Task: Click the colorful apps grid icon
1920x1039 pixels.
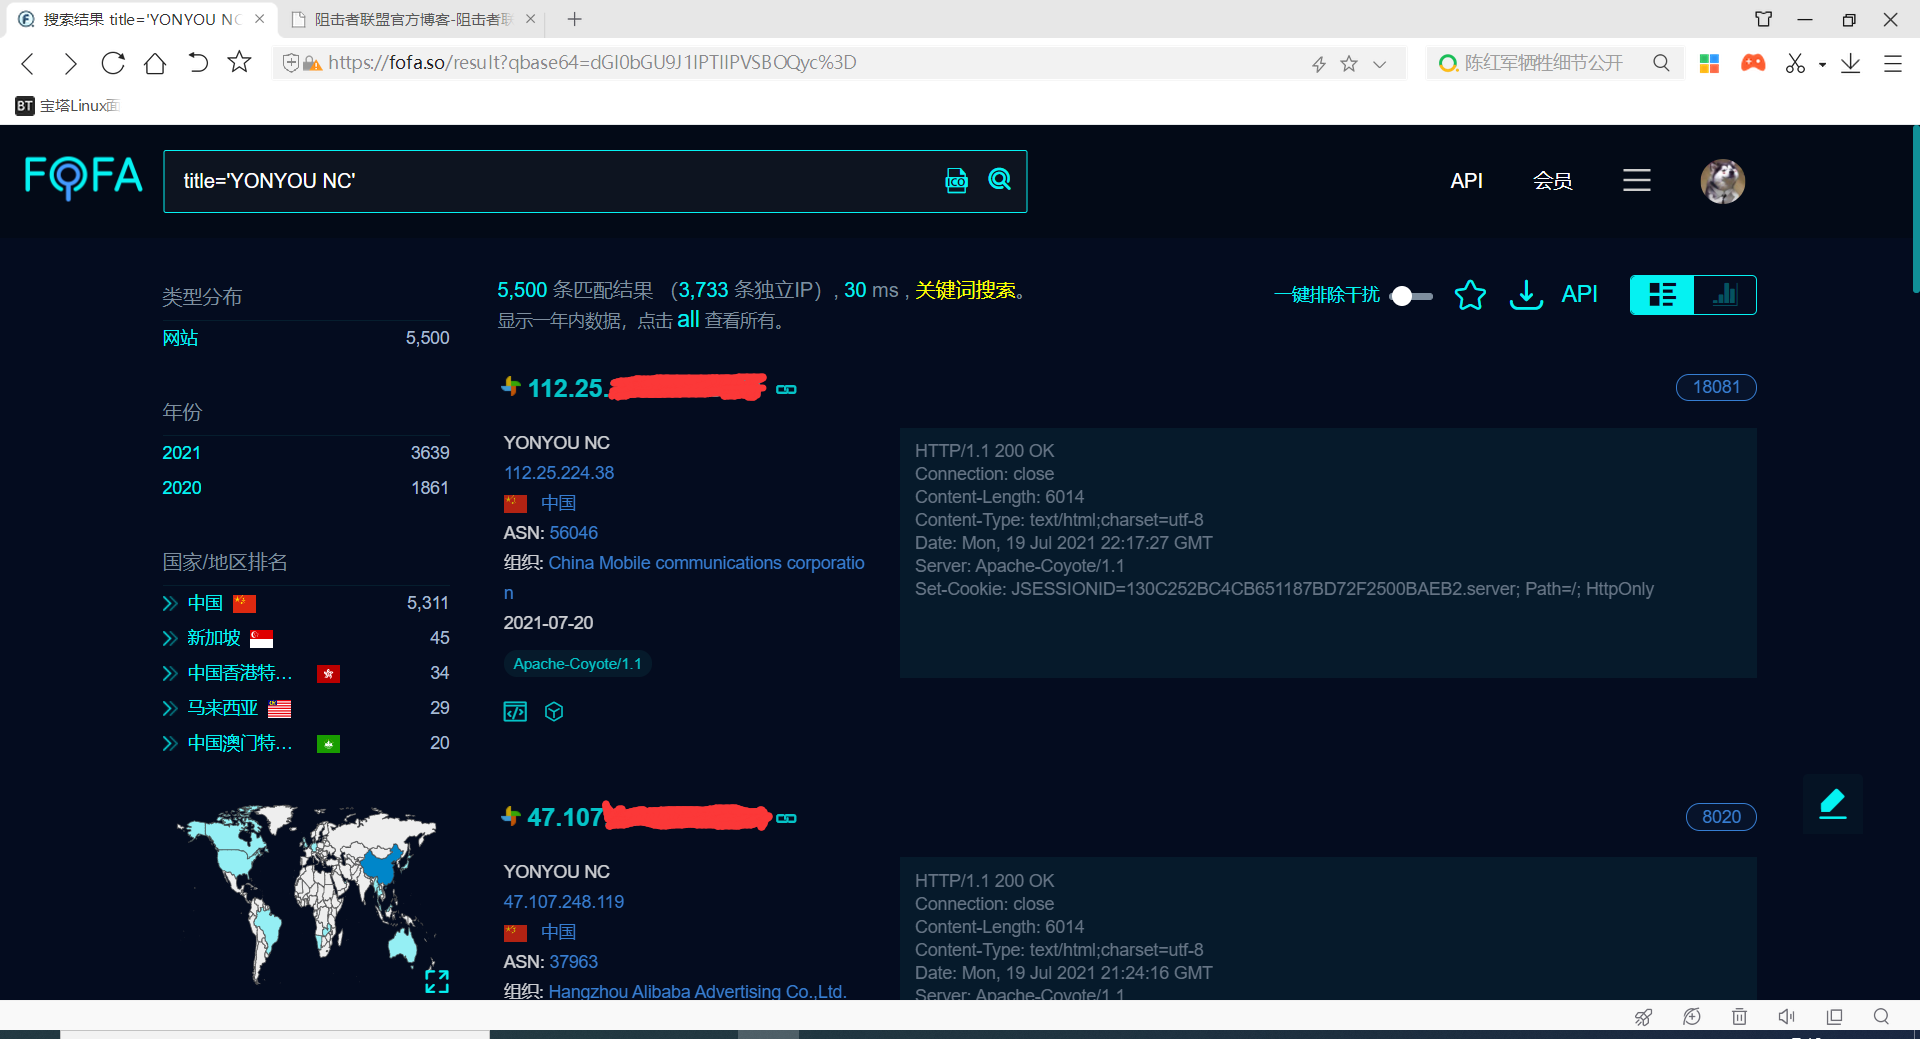Action: (1709, 63)
